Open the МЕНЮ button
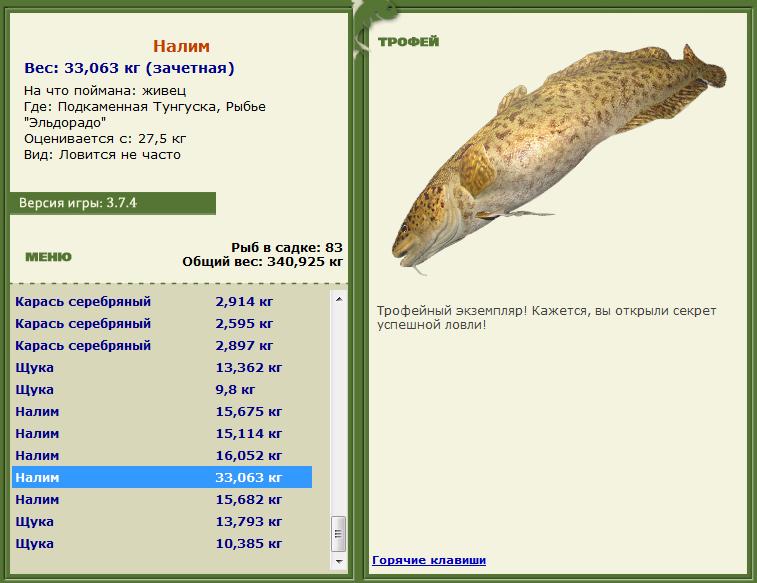757x583 pixels. [48, 257]
